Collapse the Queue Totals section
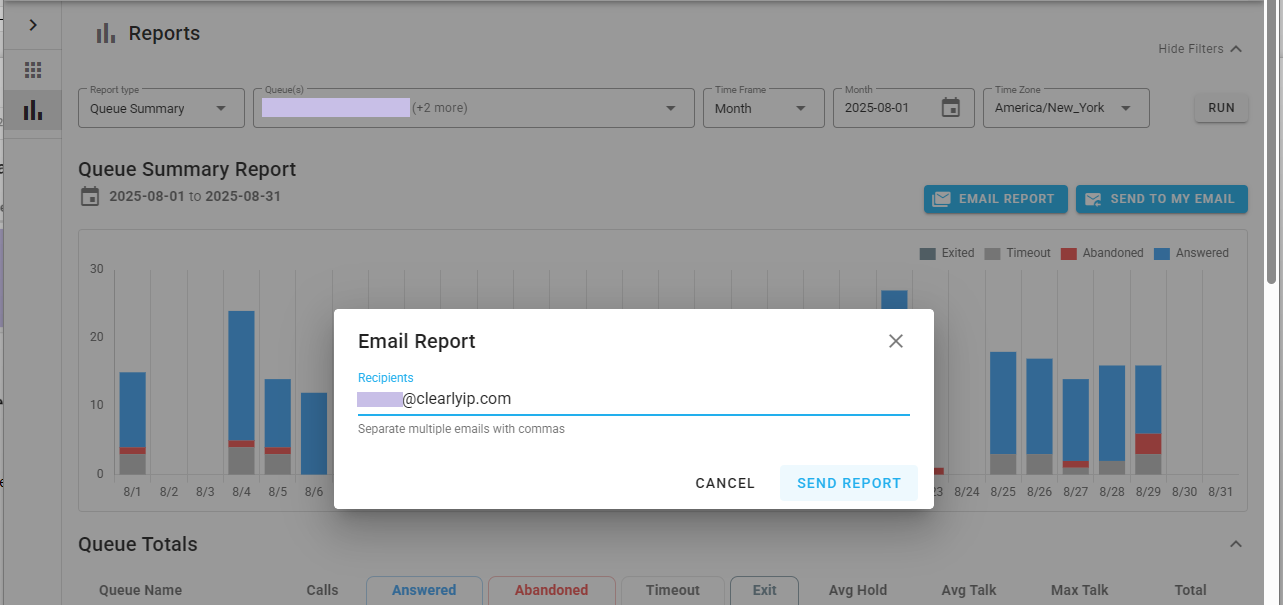This screenshot has height=605, width=1283. pyautogui.click(x=1235, y=544)
